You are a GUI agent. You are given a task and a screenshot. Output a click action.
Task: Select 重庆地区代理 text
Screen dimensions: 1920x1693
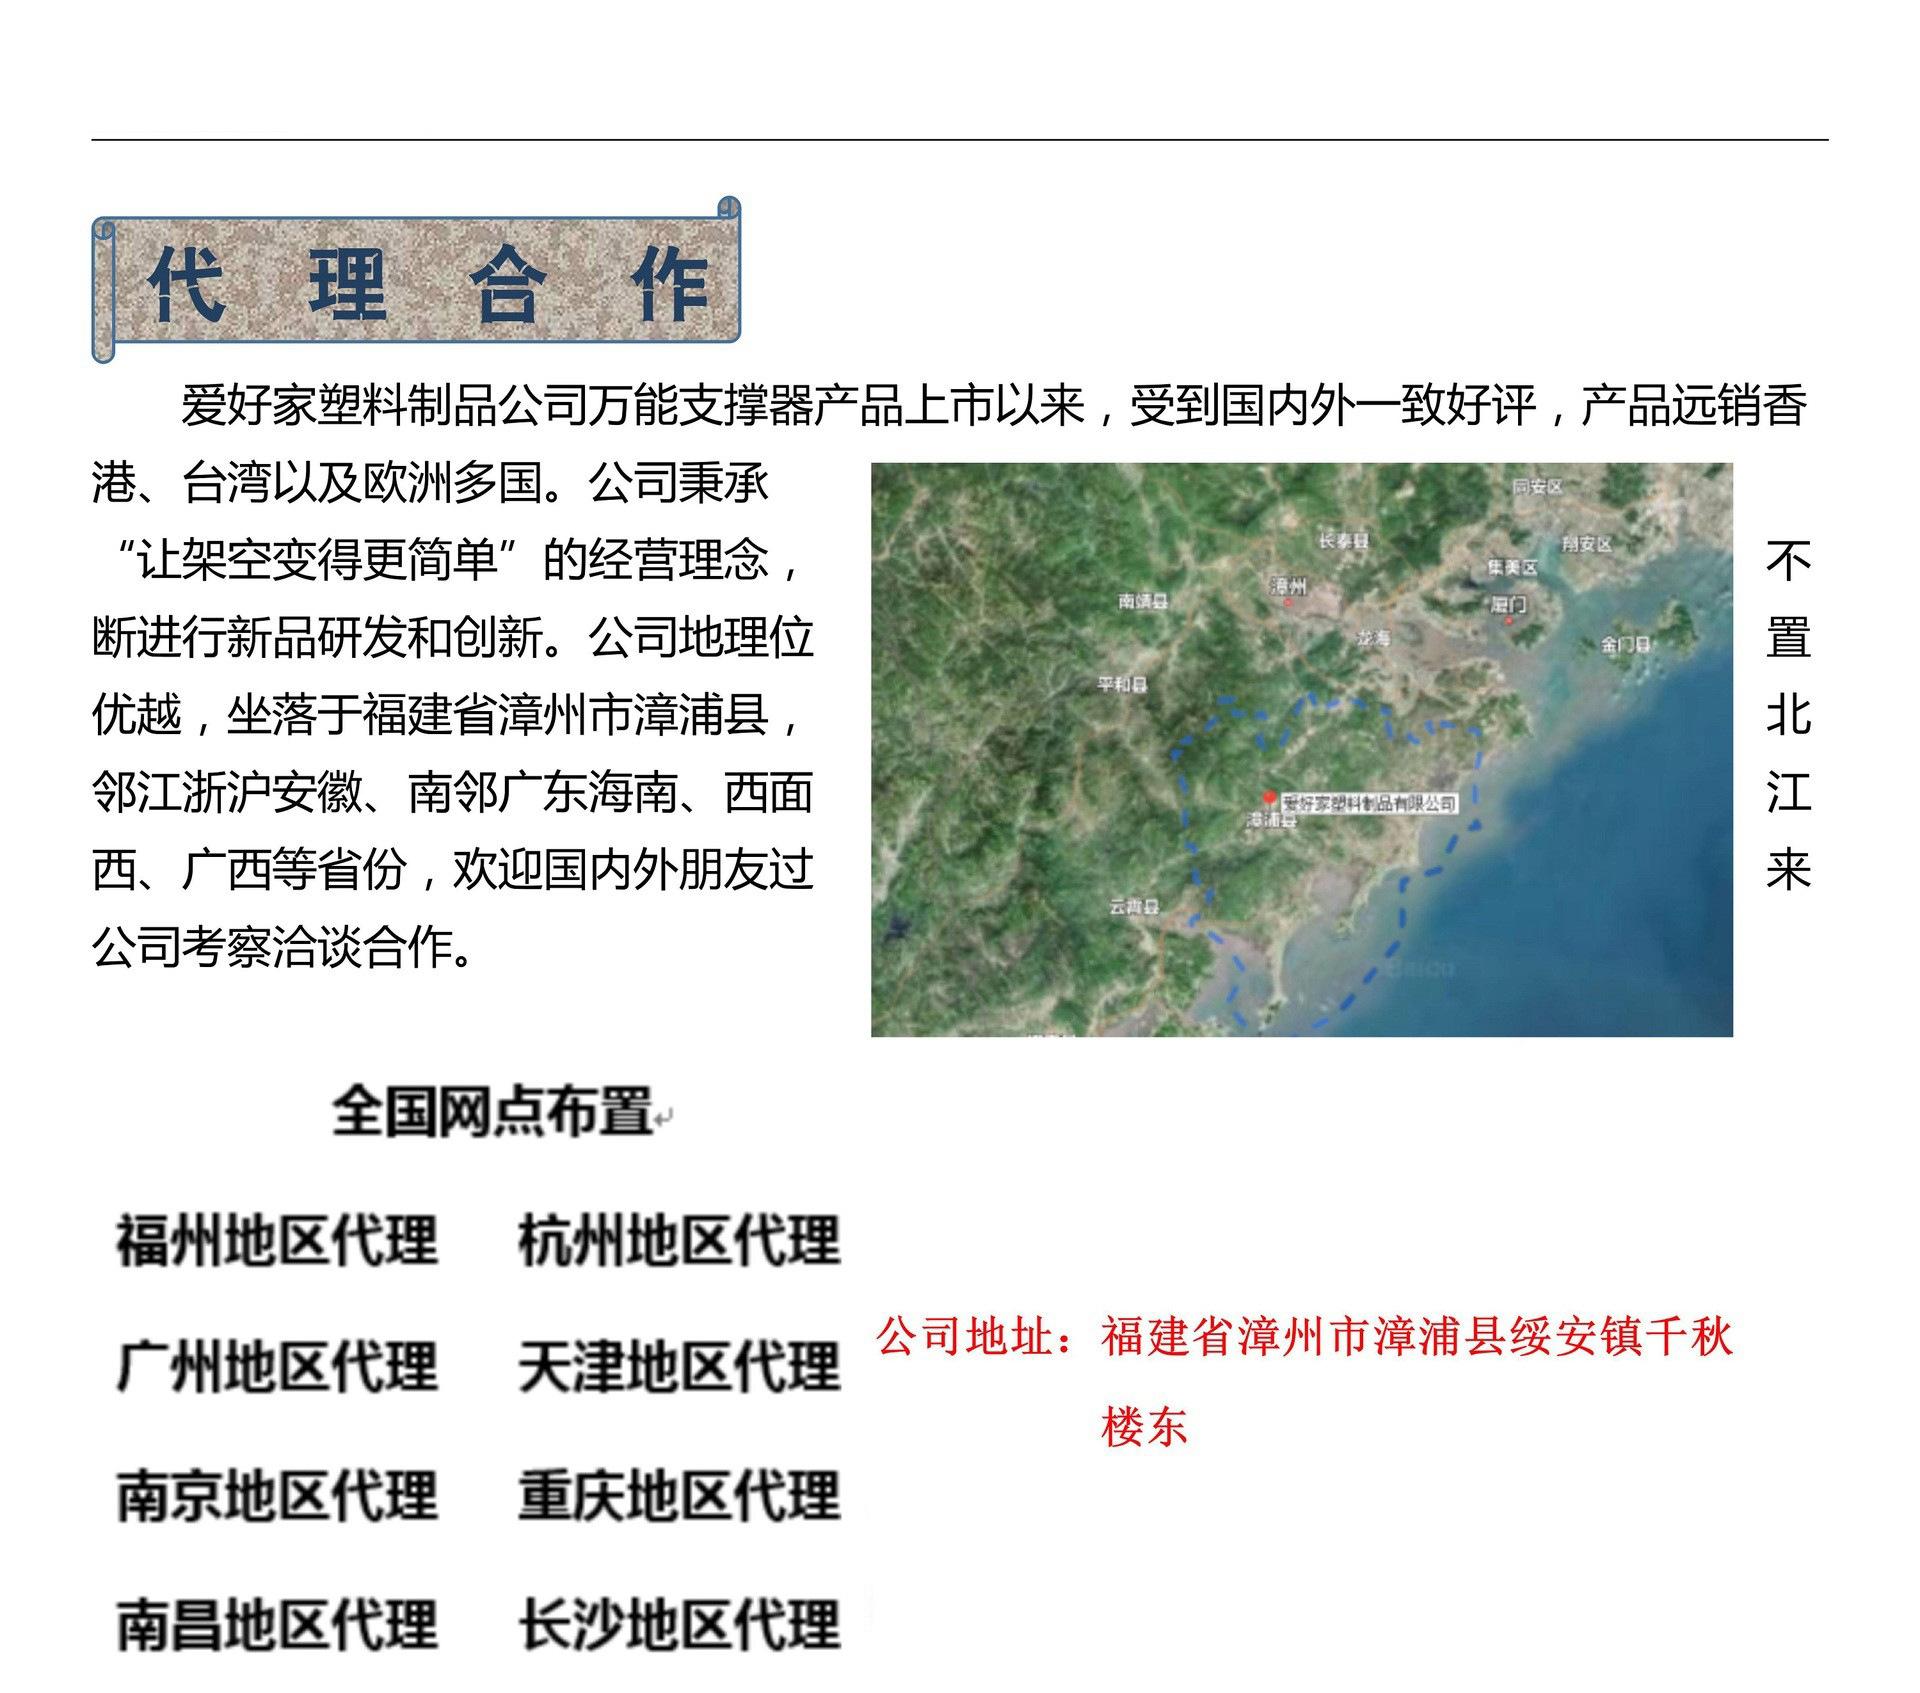[x=679, y=1495]
